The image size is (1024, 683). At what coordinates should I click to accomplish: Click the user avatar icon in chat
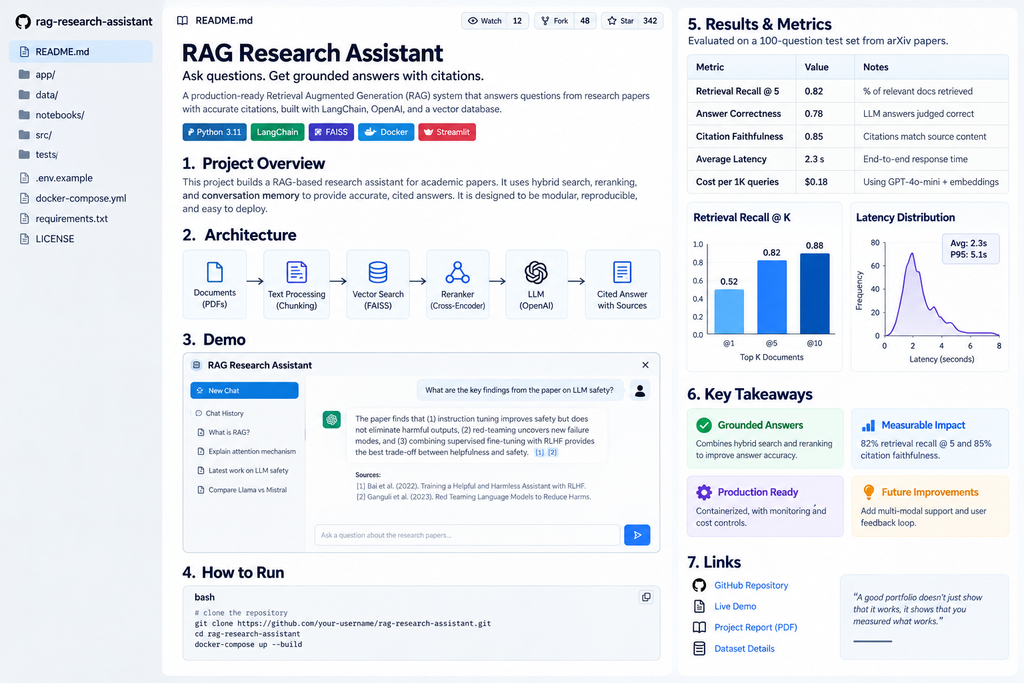[x=640, y=390]
